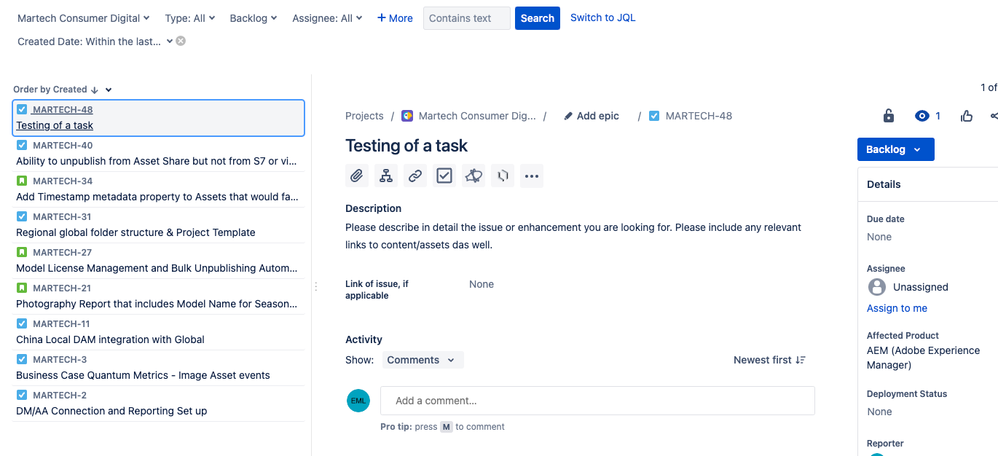Click the Search button
Screen dimensions: 998x456
click(x=537, y=18)
